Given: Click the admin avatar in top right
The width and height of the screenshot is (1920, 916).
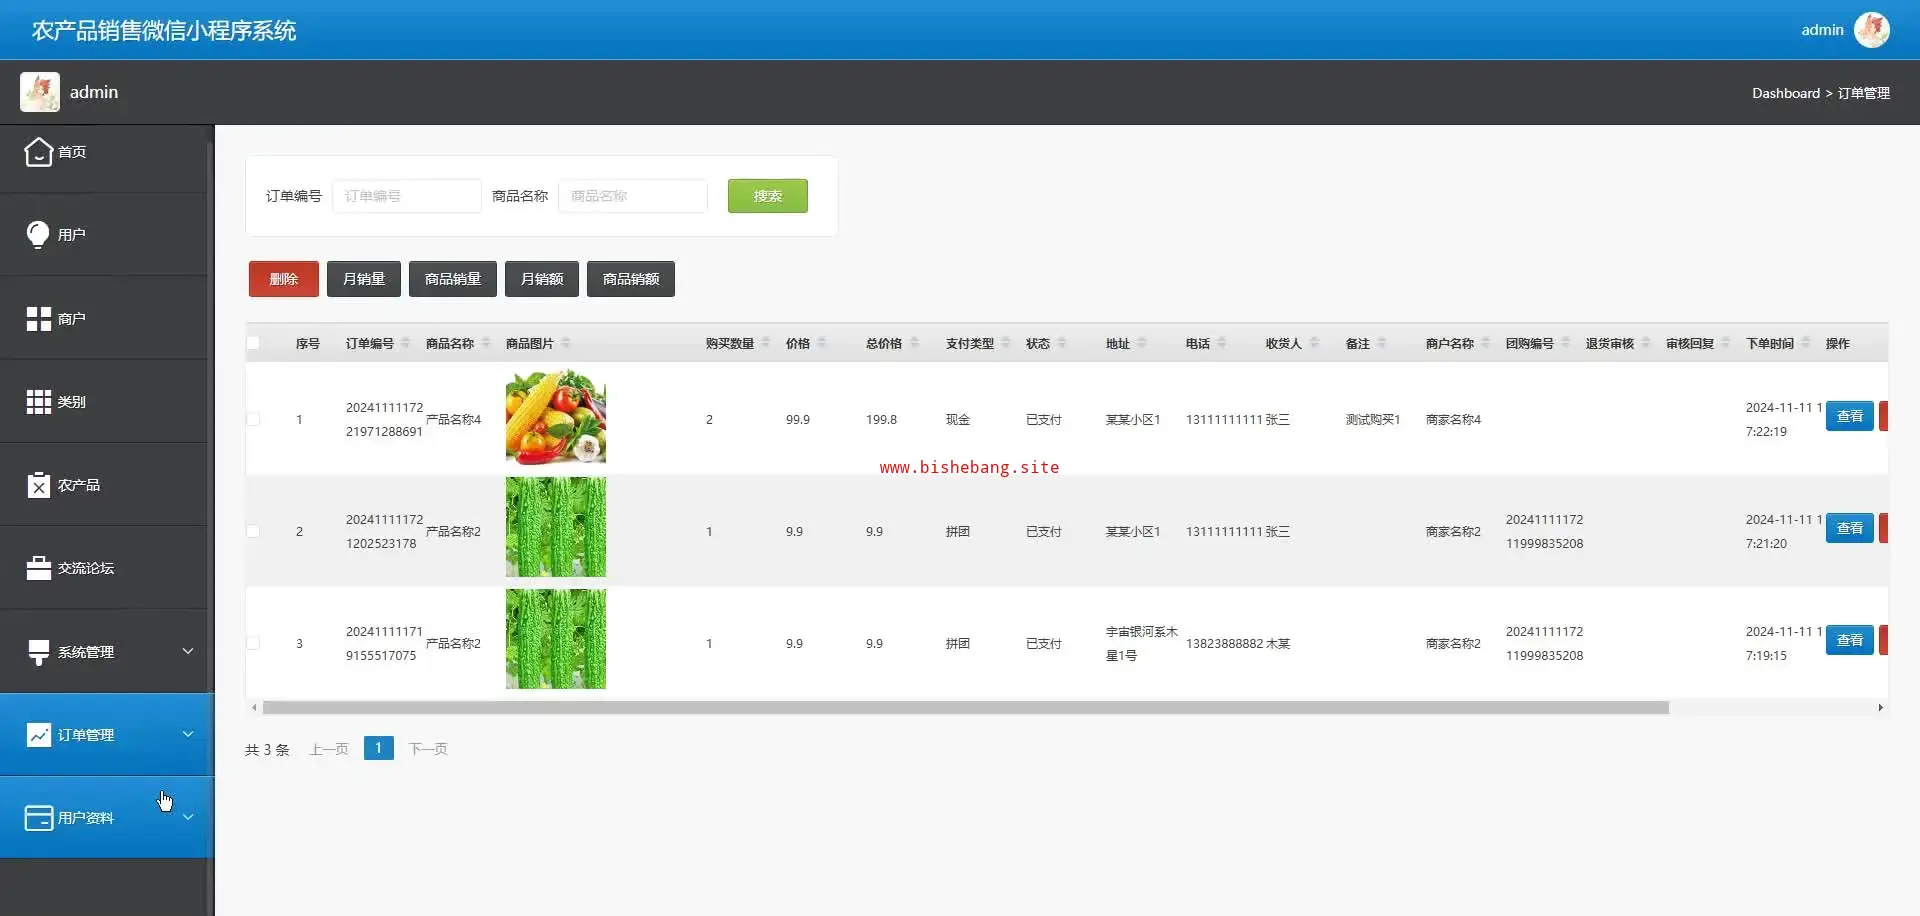Looking at the screenshot, I should pos(1871,30).
